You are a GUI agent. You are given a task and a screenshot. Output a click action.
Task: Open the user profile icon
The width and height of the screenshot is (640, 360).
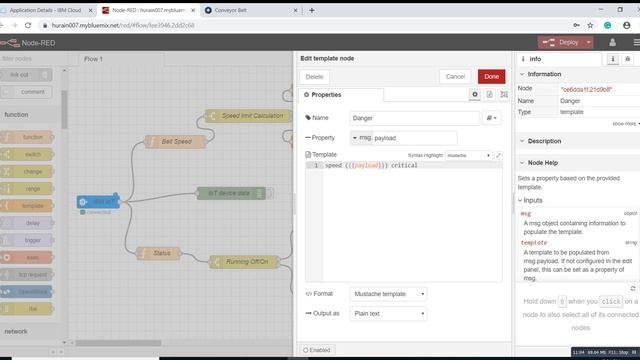tap(612, 42)
